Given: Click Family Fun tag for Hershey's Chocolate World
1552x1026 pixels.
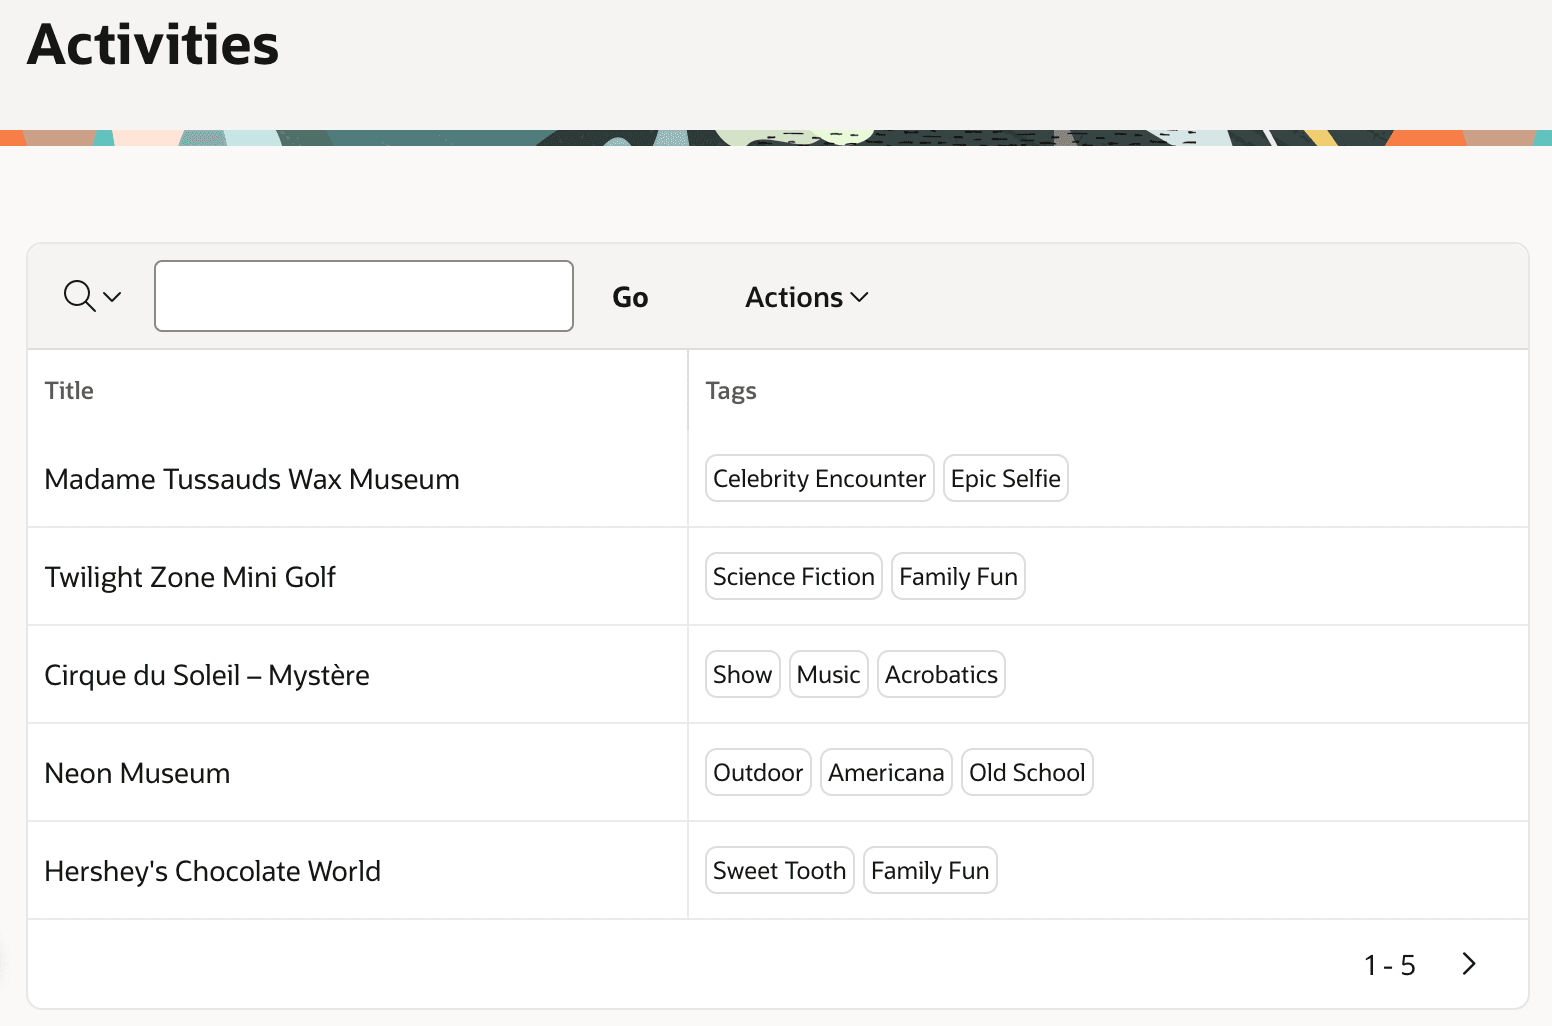Looking at the screenshot, I should coord(930,870).
